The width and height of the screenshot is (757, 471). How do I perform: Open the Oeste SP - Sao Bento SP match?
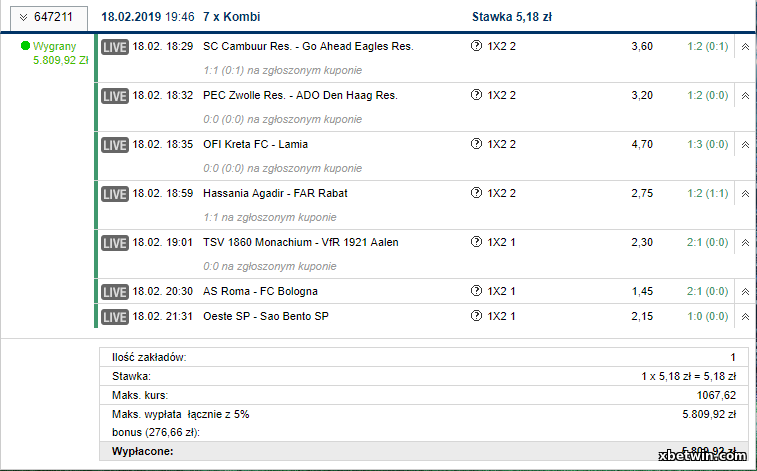click(x=266, y=317)
